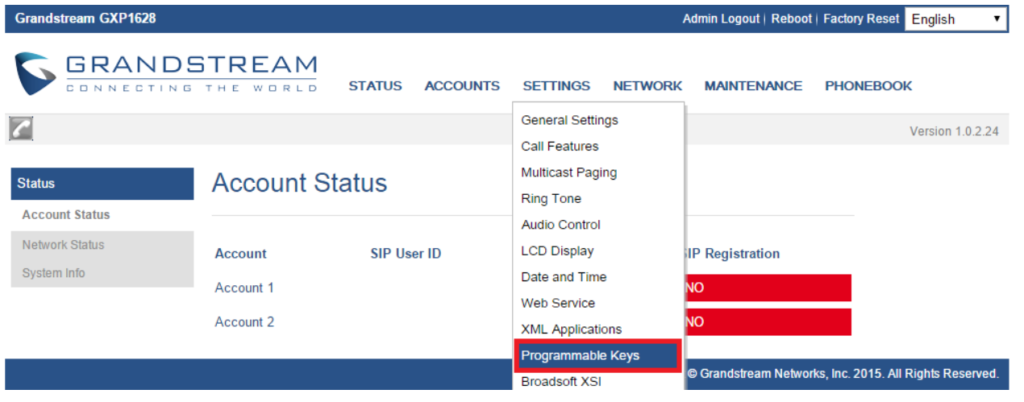Open the STATUS menu
The height and width of the screenshot is (402, 1024).
(376, 86)
